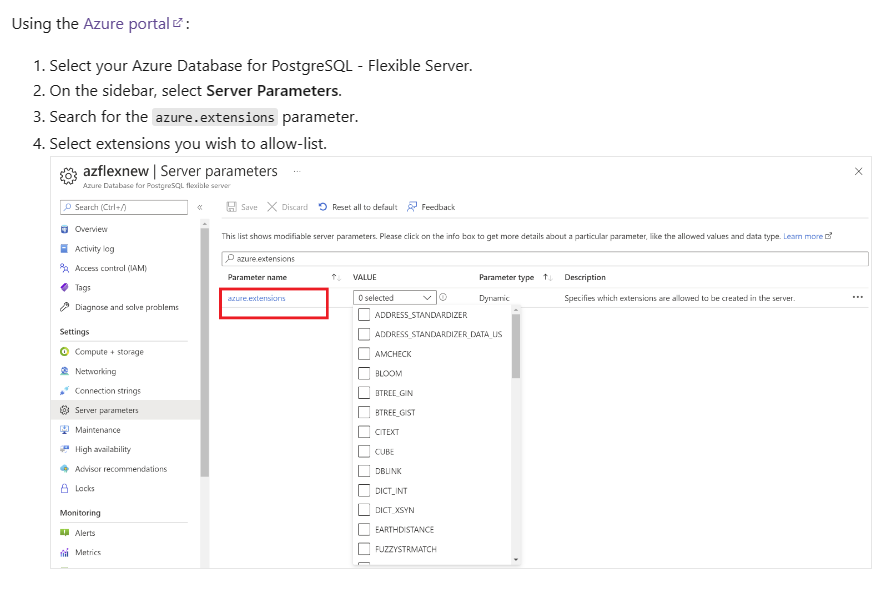The width and height of the screenshot is (881, 592).
Task: Open the azure.extensions value dropdown
Action: 393,297
